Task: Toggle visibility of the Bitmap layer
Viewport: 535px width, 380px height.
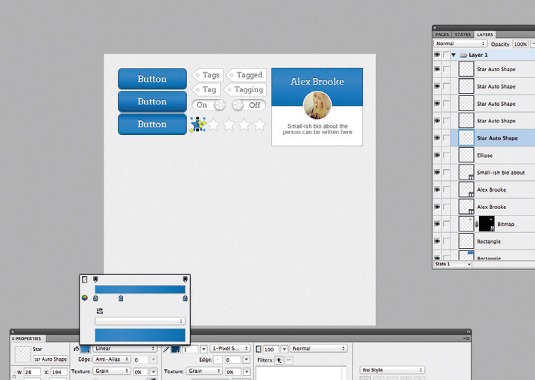Action: coord(437,224)
